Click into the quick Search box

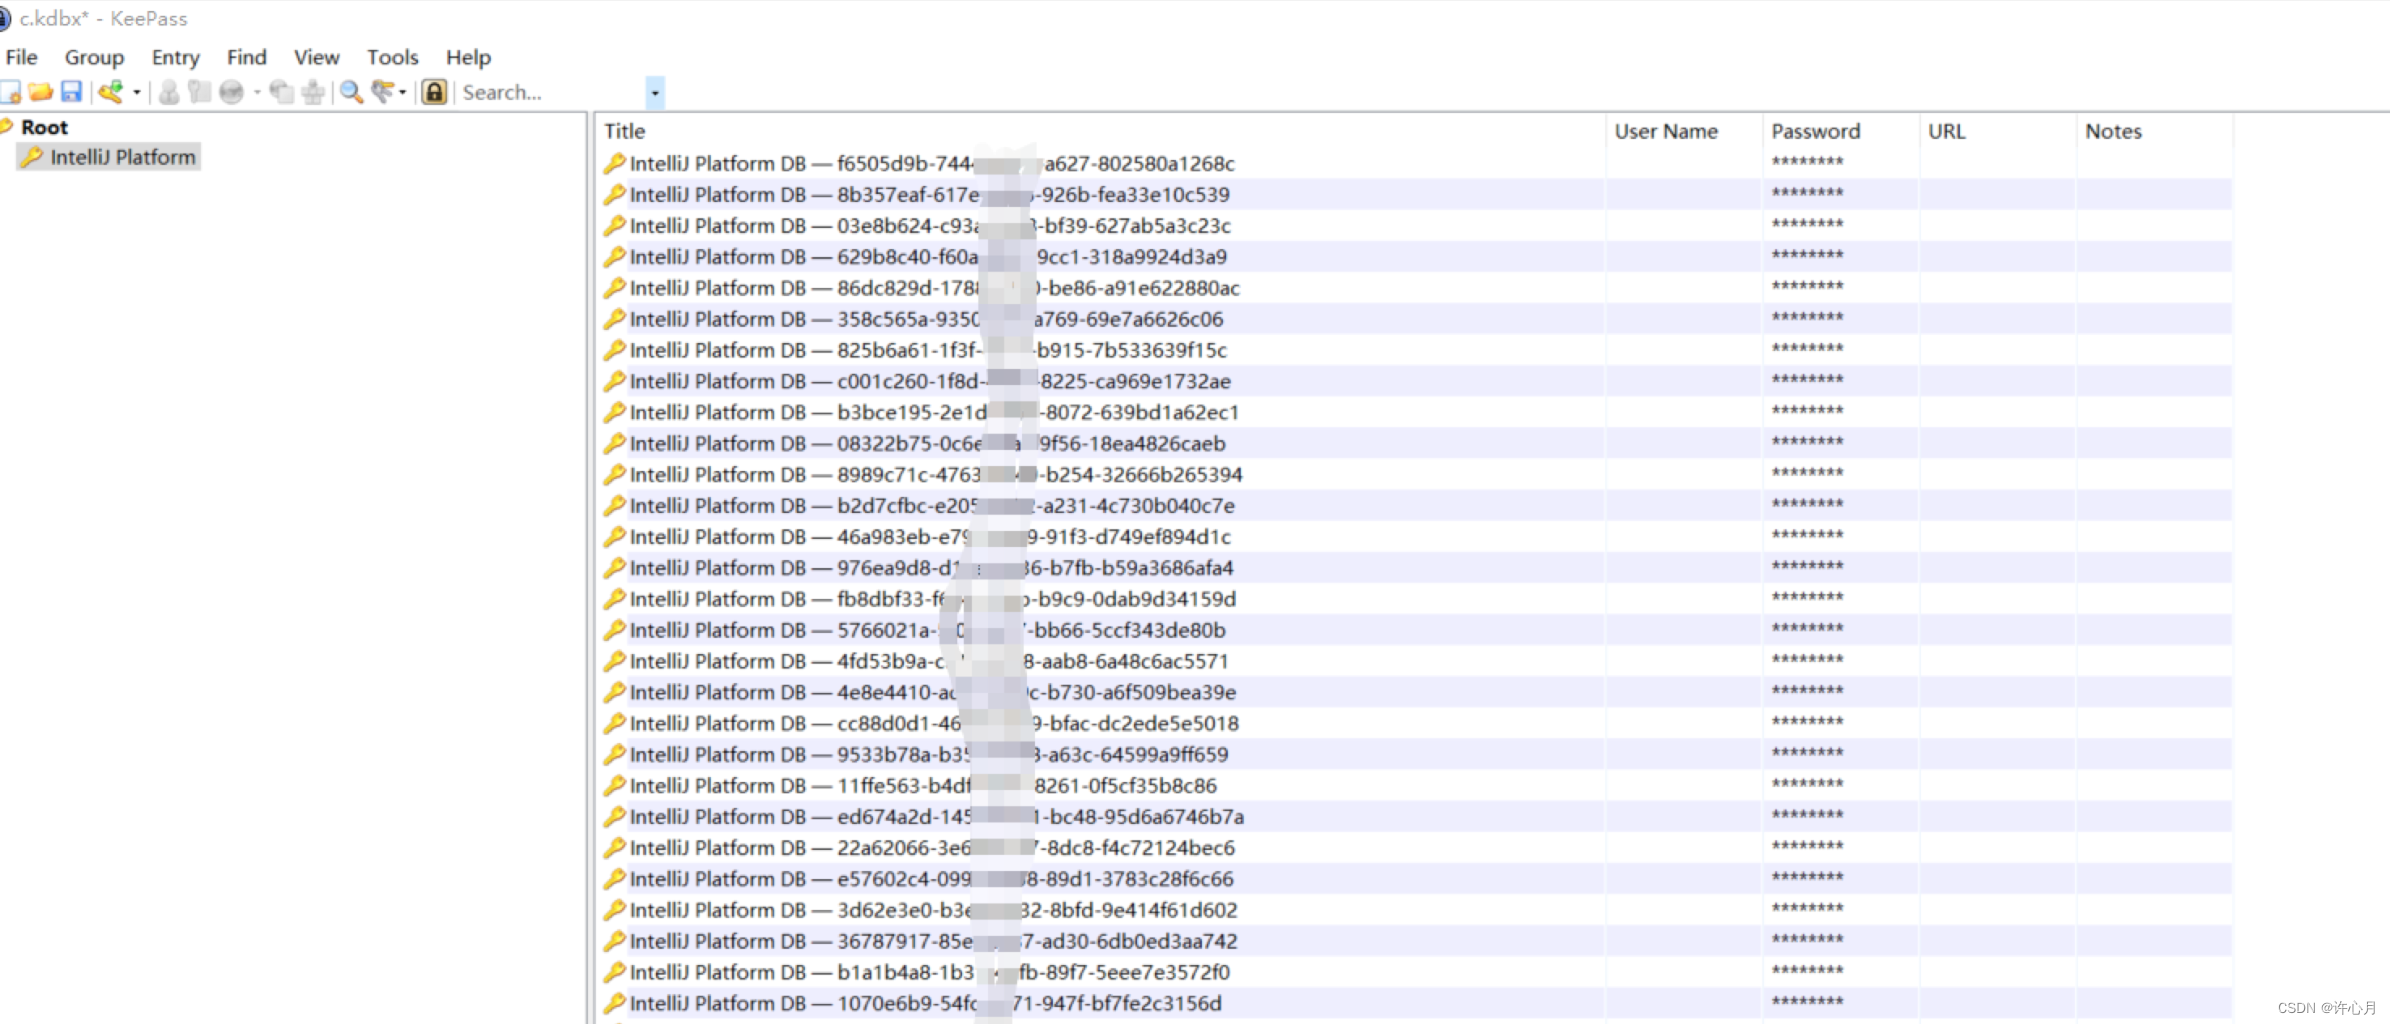pyautogui.click(x=552, y=92)
